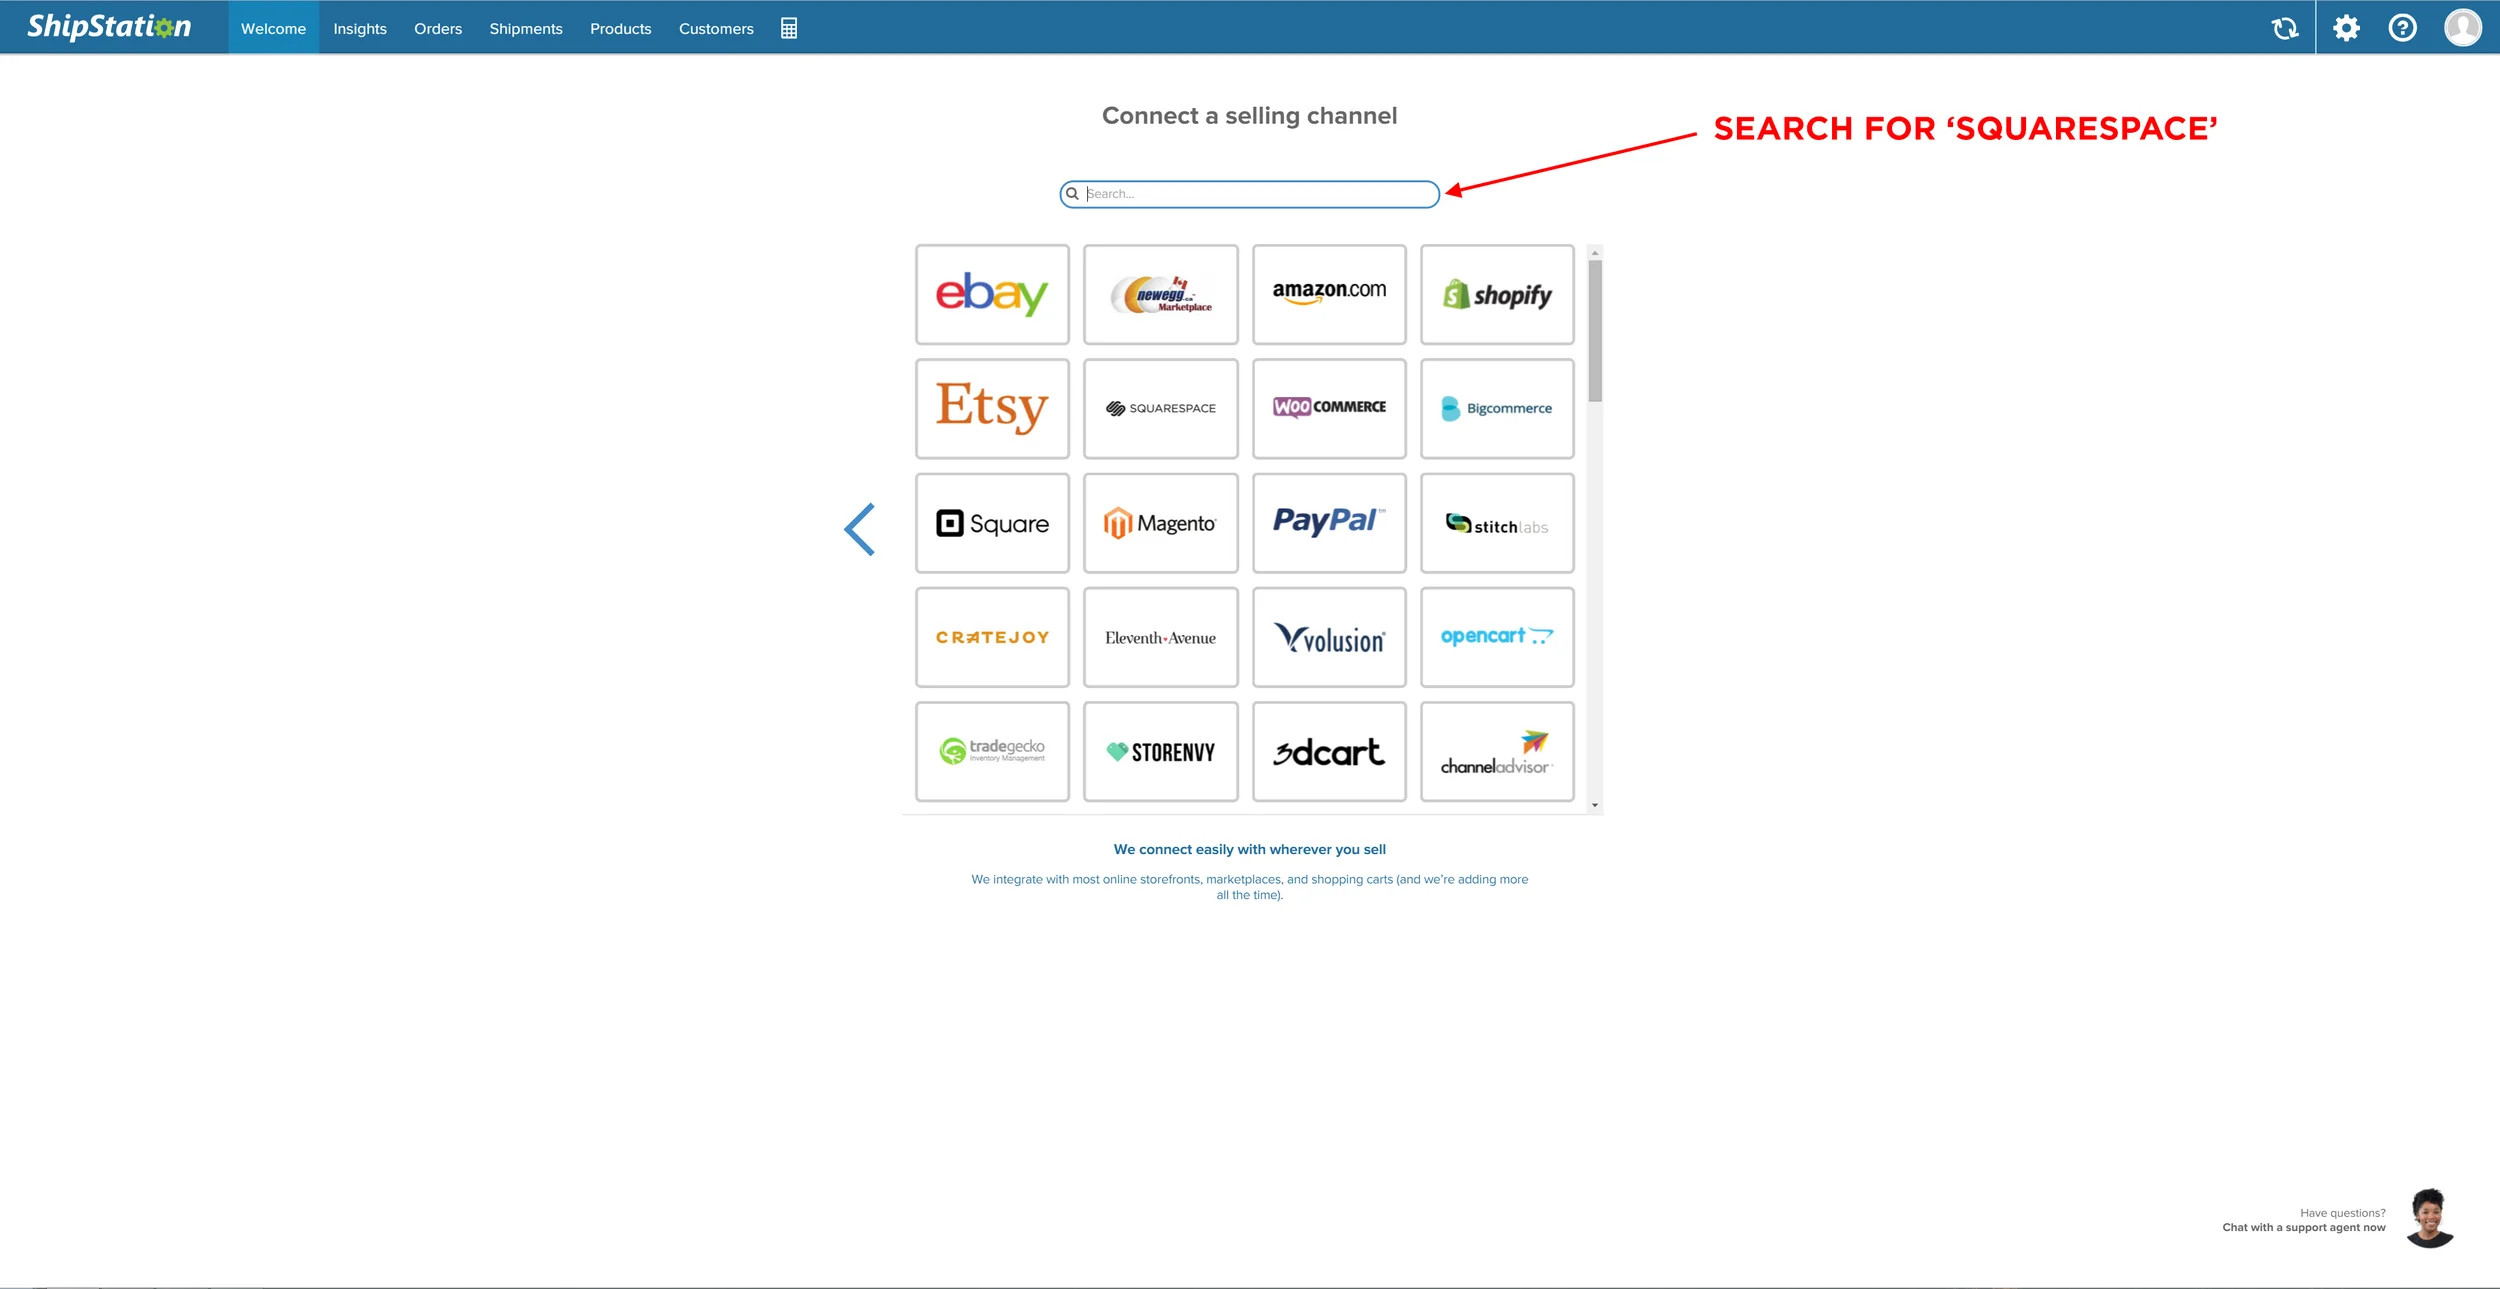The height and width of the screenshot is (1289, 2500).
Task: Open the rate calculator icon
Action: tap(789, 28)
